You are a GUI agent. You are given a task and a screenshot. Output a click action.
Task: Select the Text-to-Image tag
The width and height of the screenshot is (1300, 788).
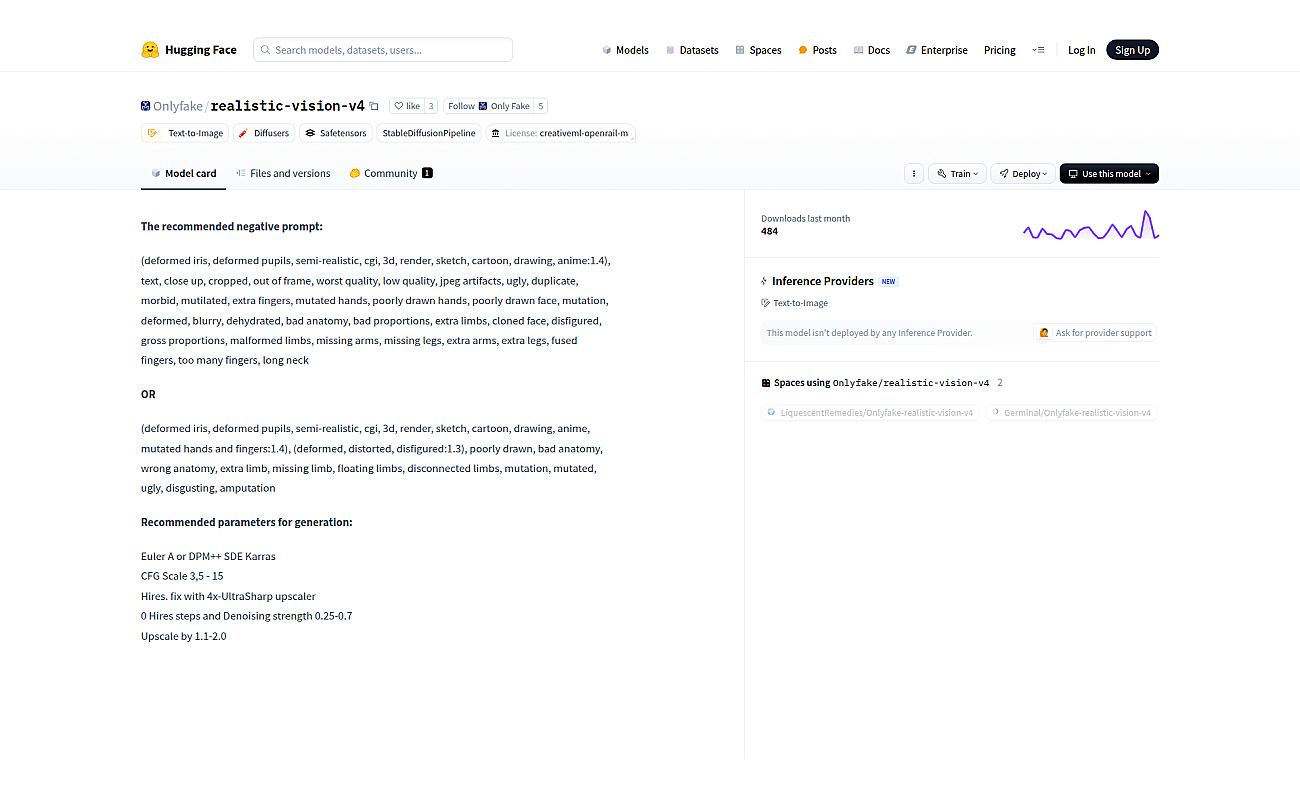[185, 133]
